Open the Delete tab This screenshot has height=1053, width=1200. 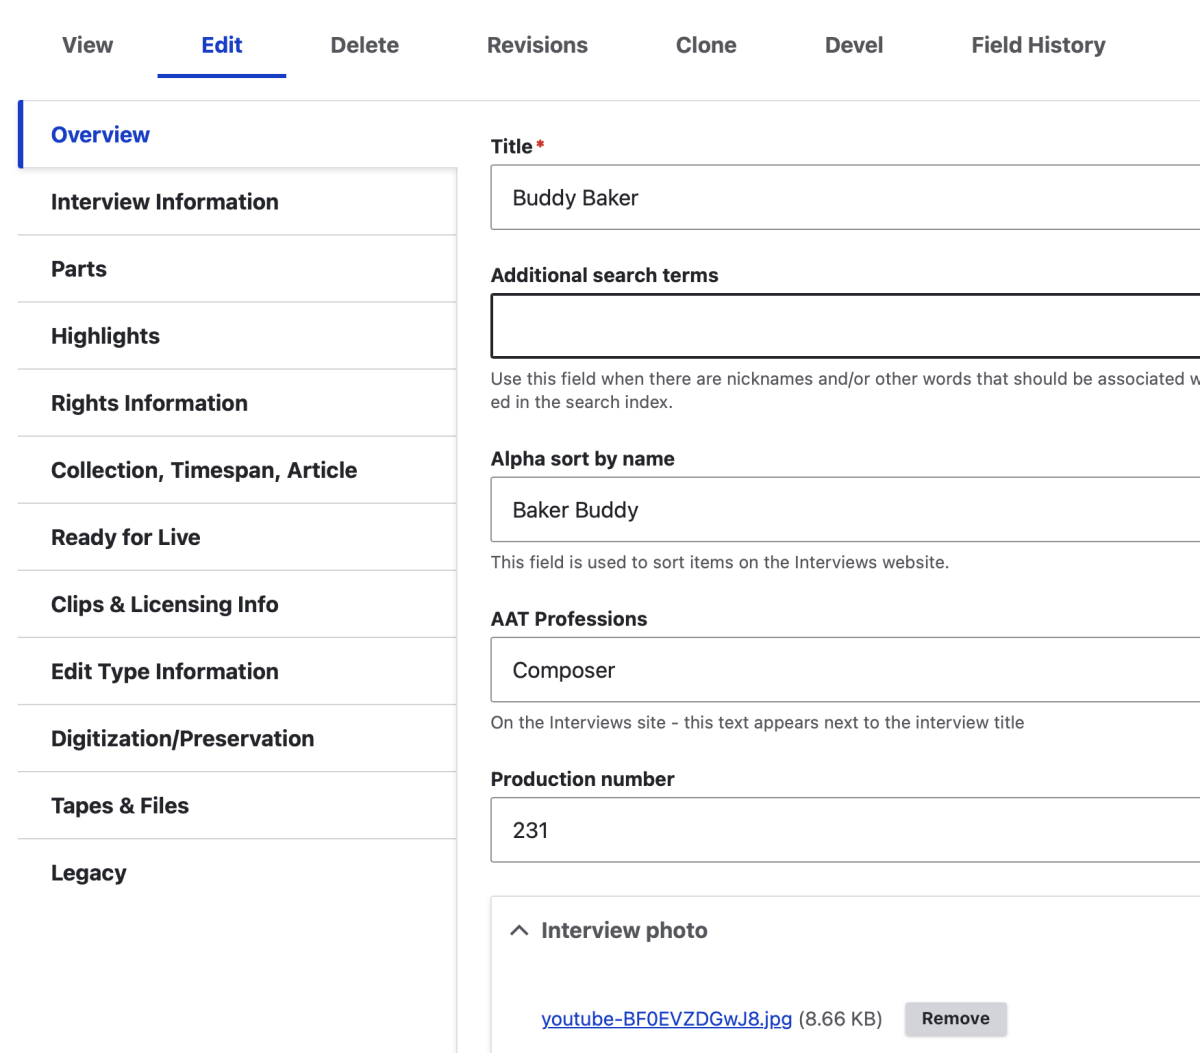click(x=364, y=45)
